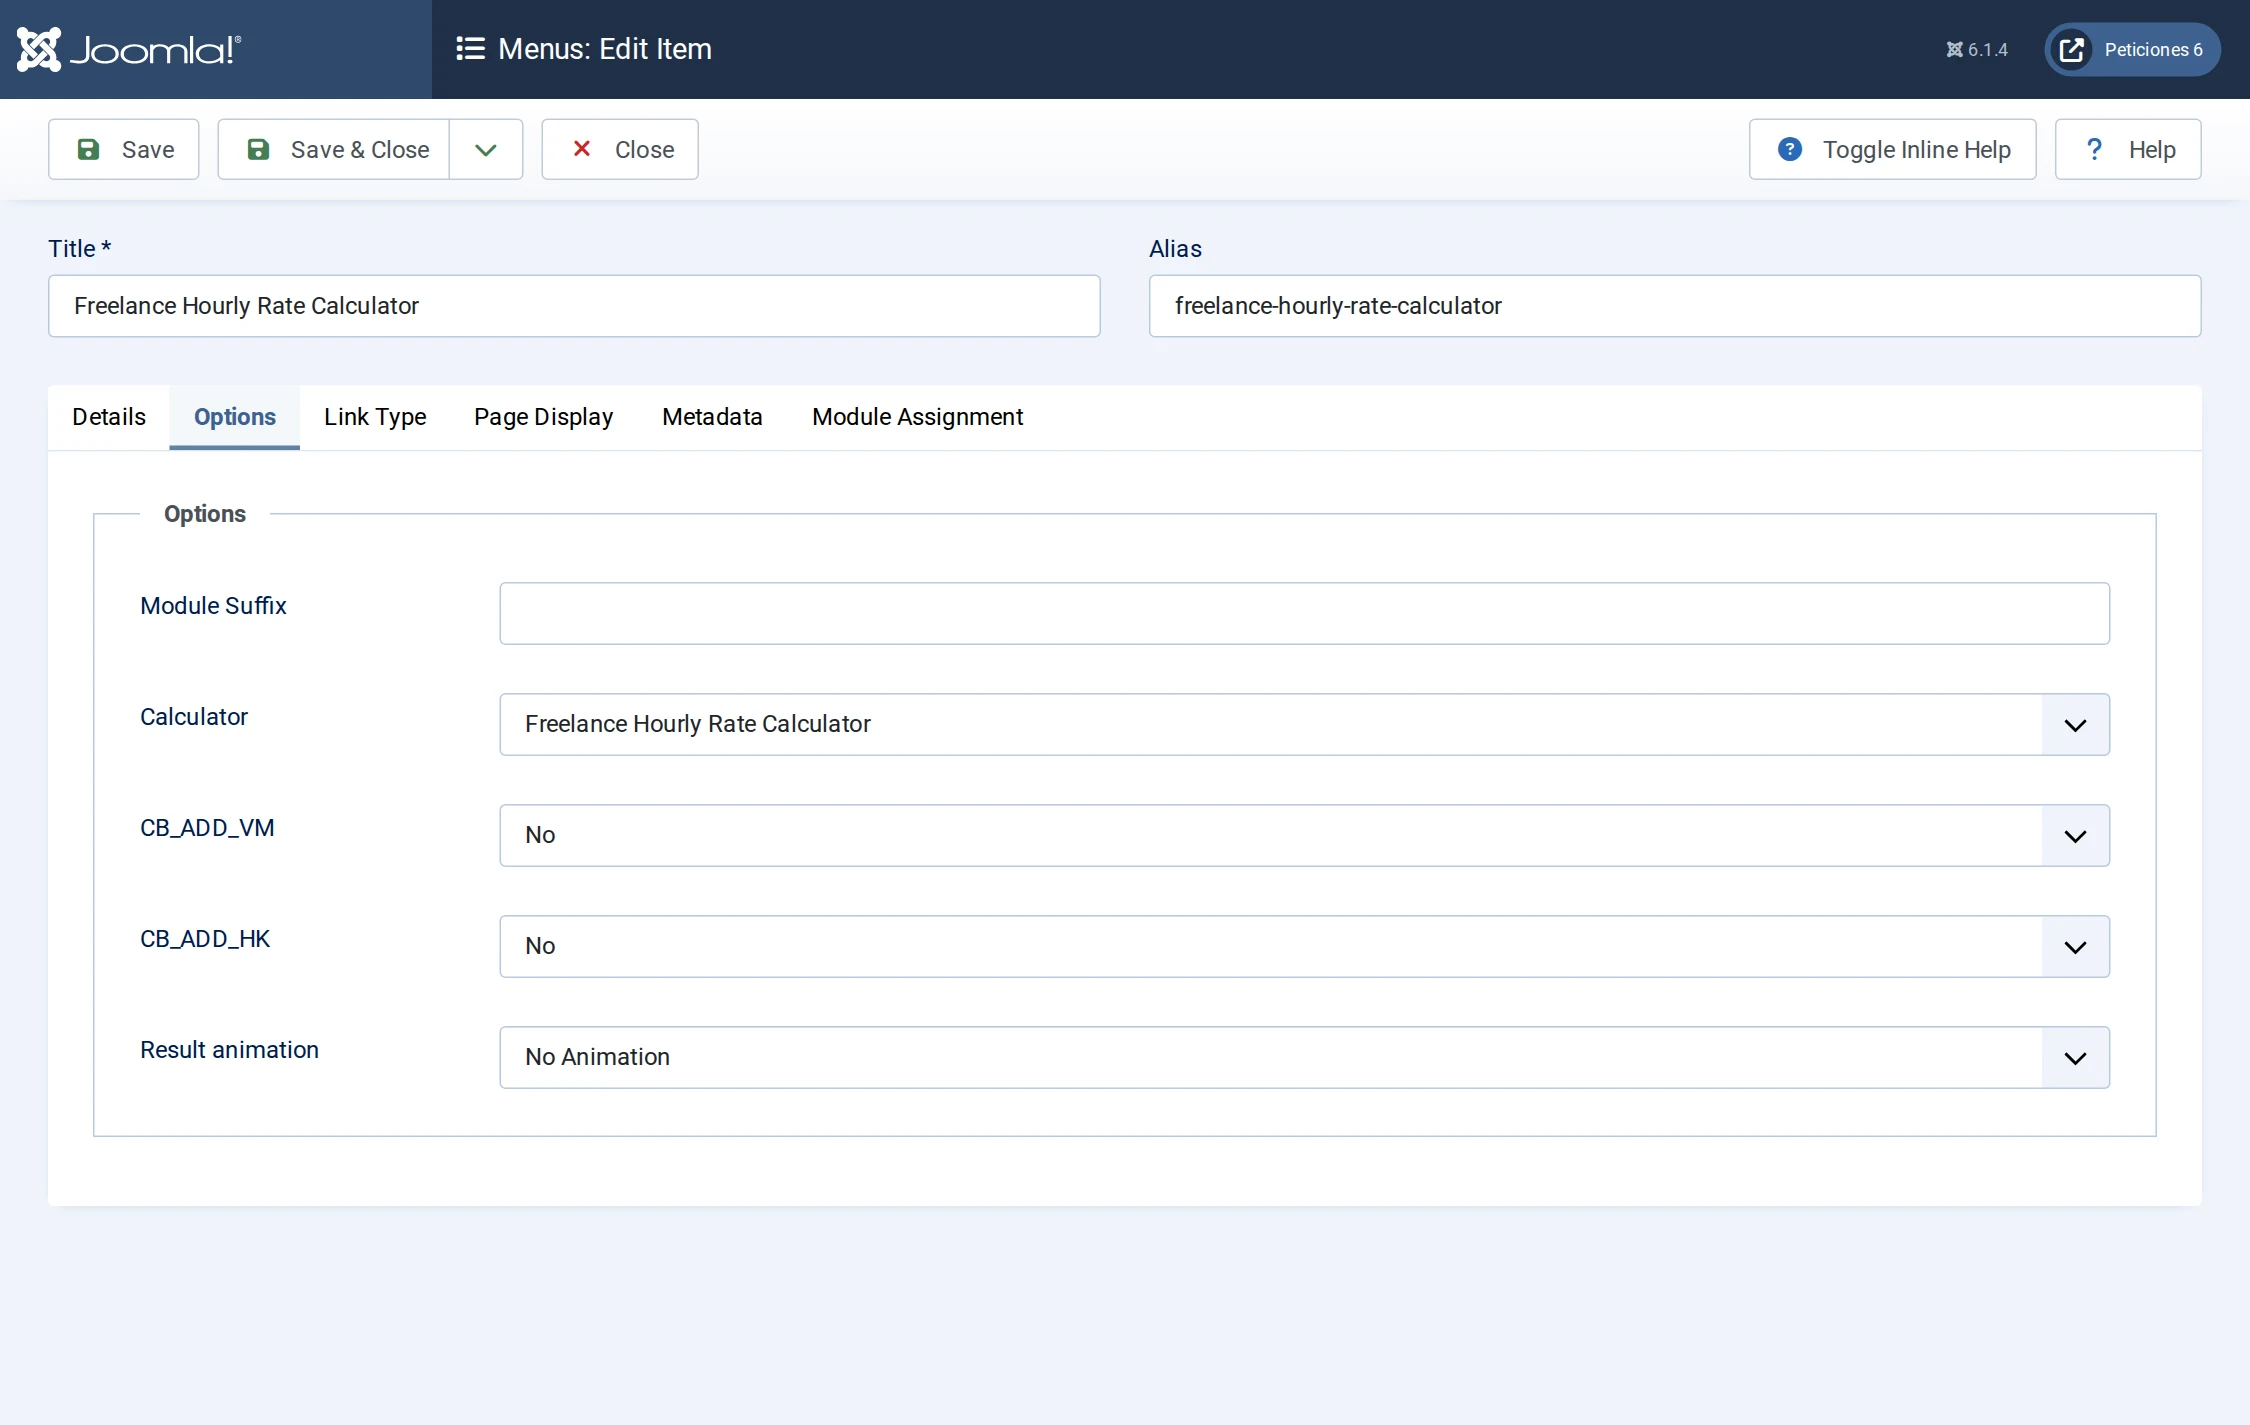Switch to the Metadata tab
This screenshot has height=1425, width=2250.
click(x=712, y=417)
